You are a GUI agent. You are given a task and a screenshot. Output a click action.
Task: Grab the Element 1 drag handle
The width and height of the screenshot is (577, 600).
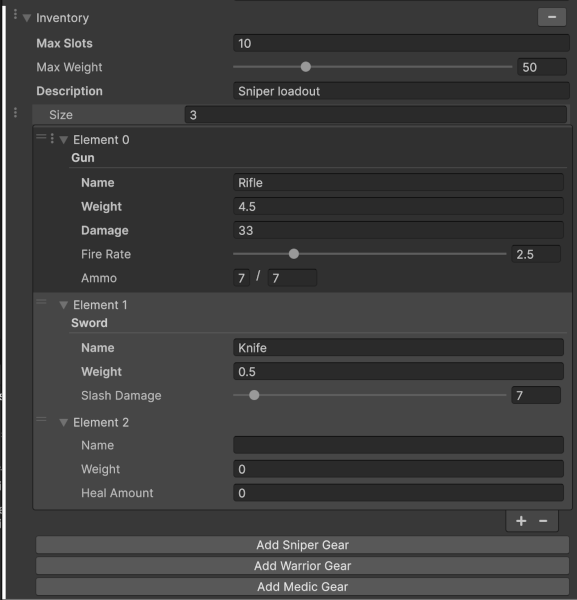coord(41,302)
